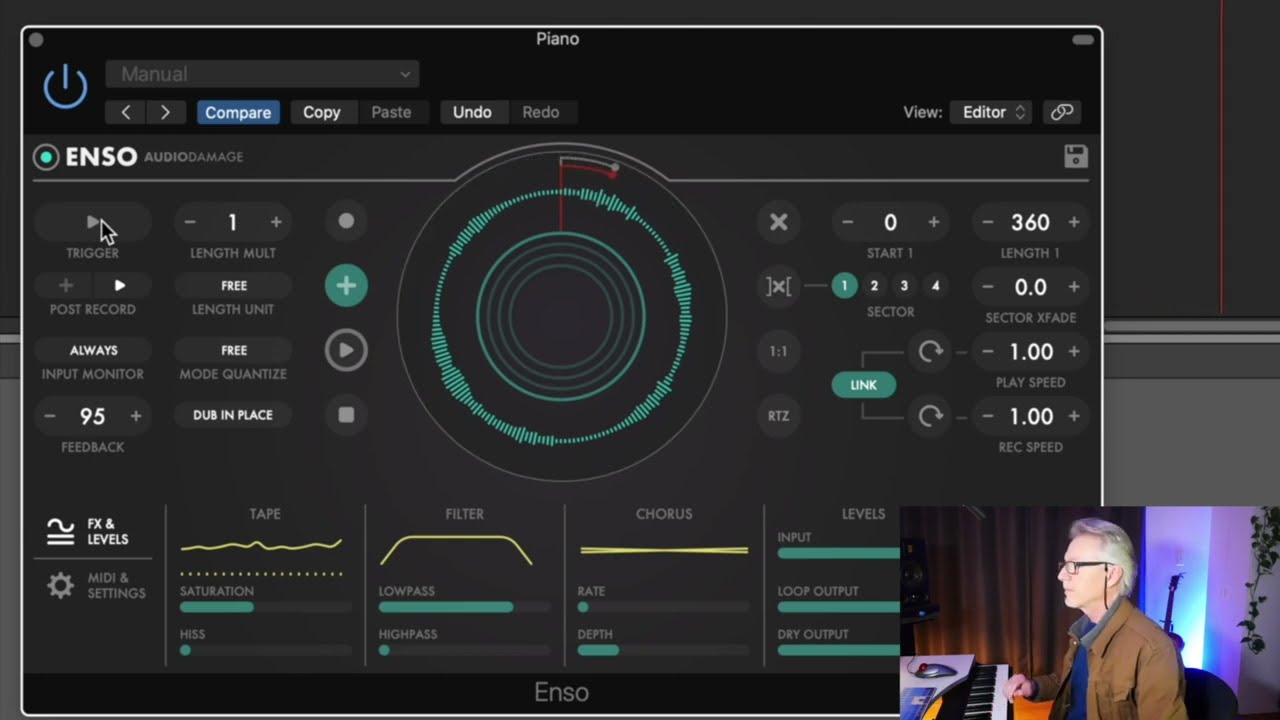Click the Copy button
Screen dimensions: 1280x720
(x=322, y=112)
